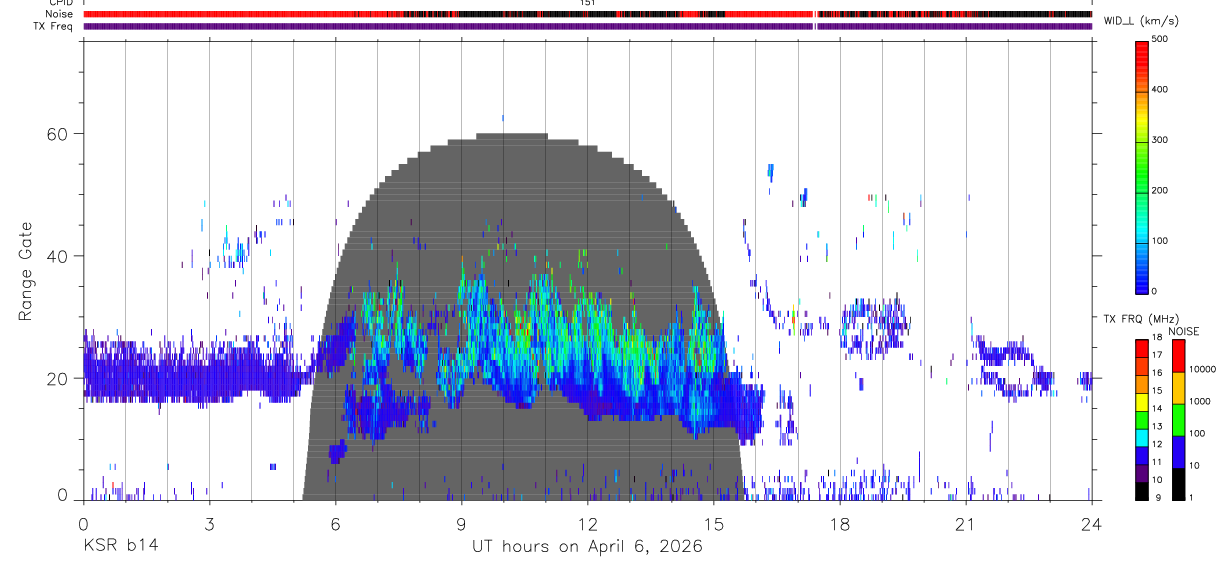Click the 10000 label on the NOISE legend

[x=1203, y=369]
